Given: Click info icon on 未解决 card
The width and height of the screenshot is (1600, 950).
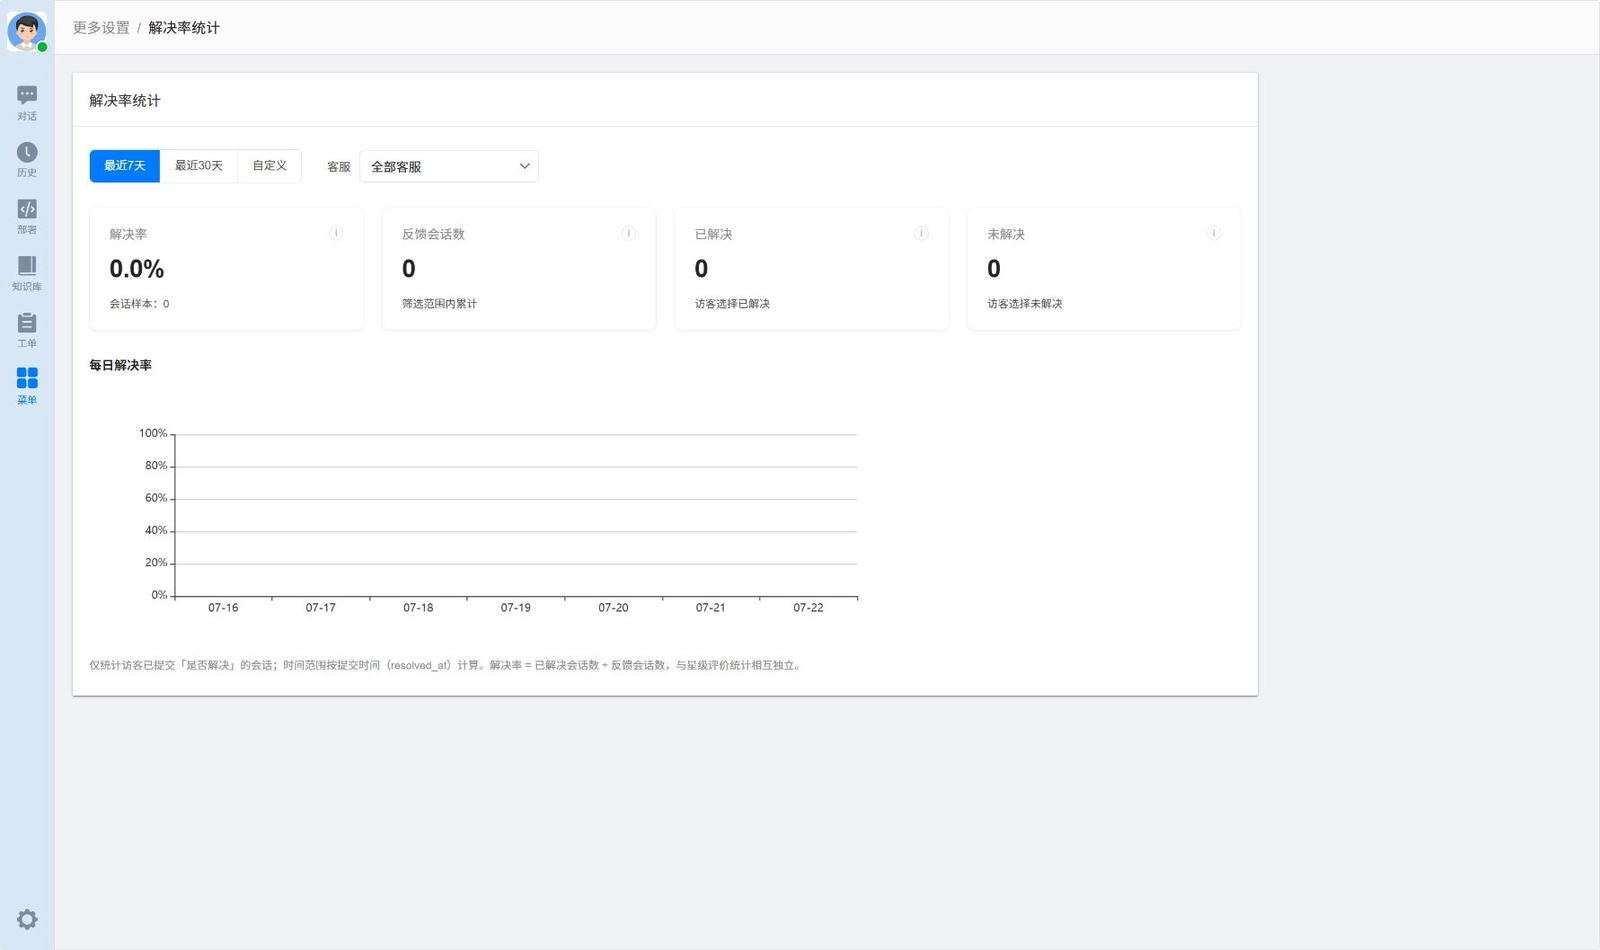Looking at the screenshot, I should [1213, 233].
